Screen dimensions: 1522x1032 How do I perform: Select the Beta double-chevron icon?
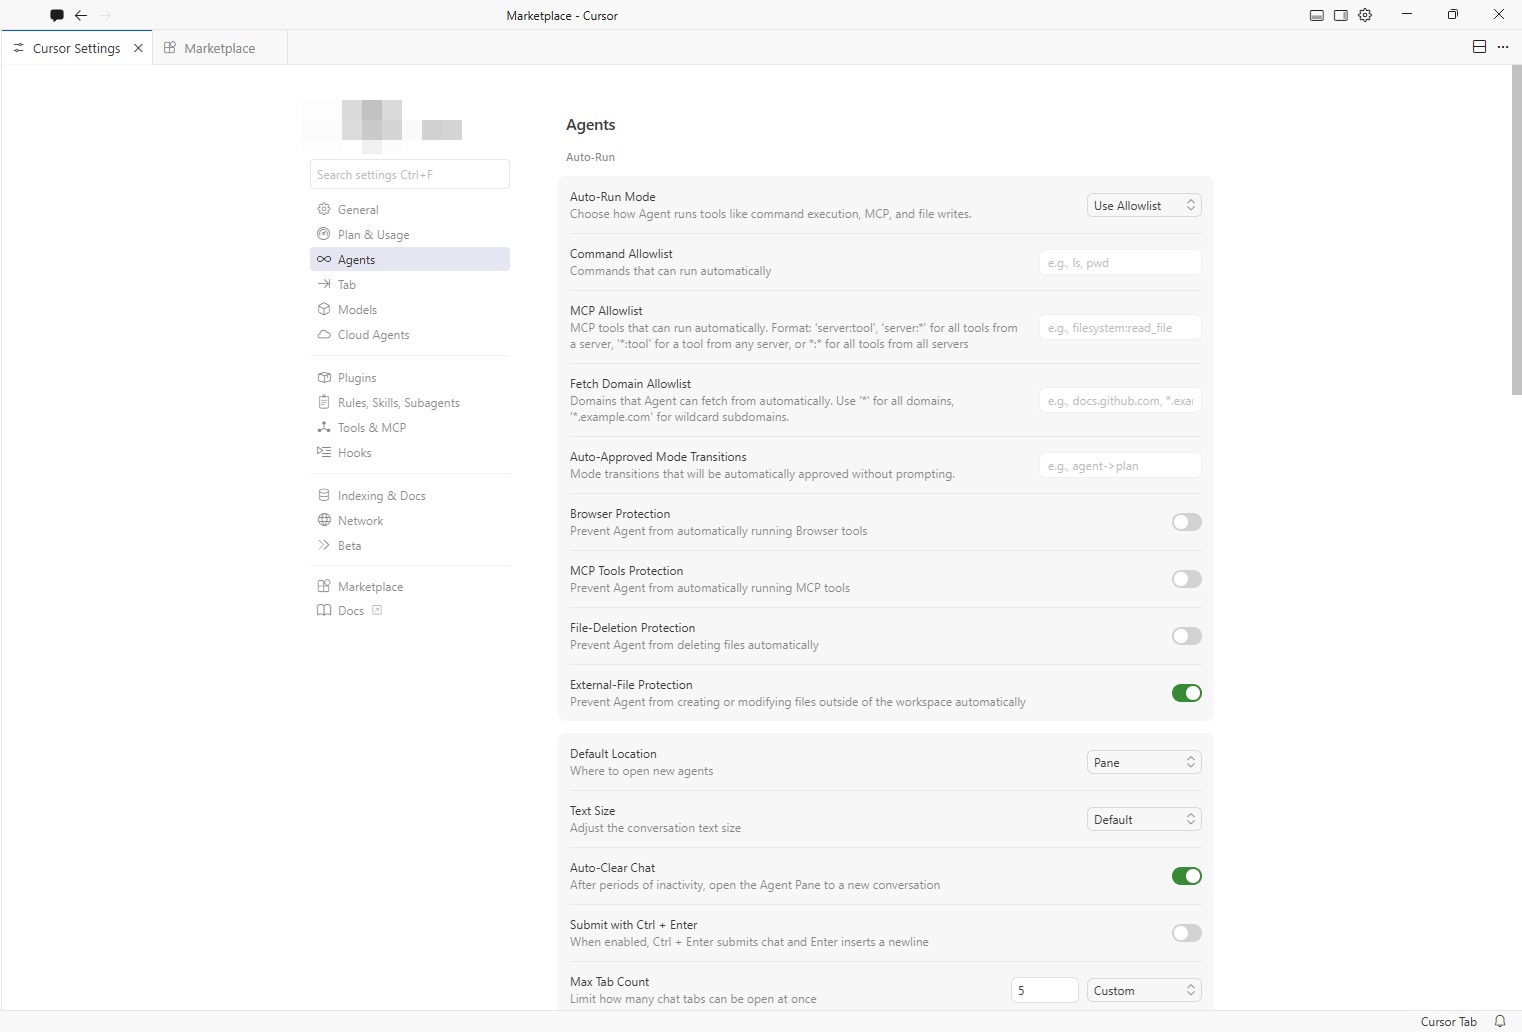[324, 545]
